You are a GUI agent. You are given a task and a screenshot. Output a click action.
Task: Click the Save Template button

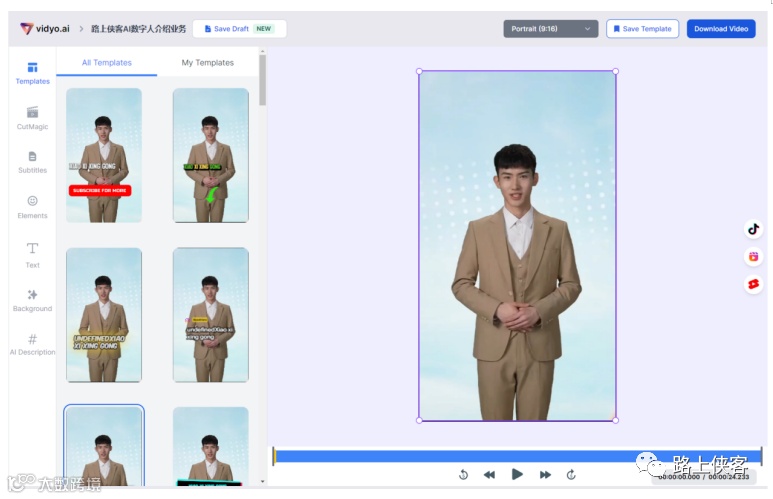pos(642,29)
